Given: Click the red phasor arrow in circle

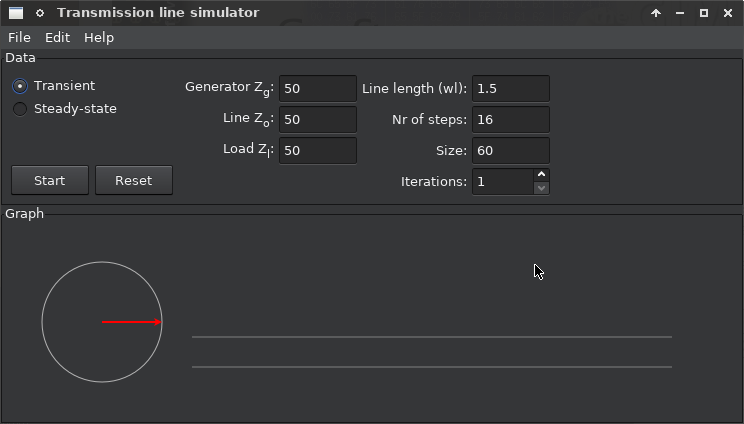Looking at the screenshot, I should tap(132, 322).
